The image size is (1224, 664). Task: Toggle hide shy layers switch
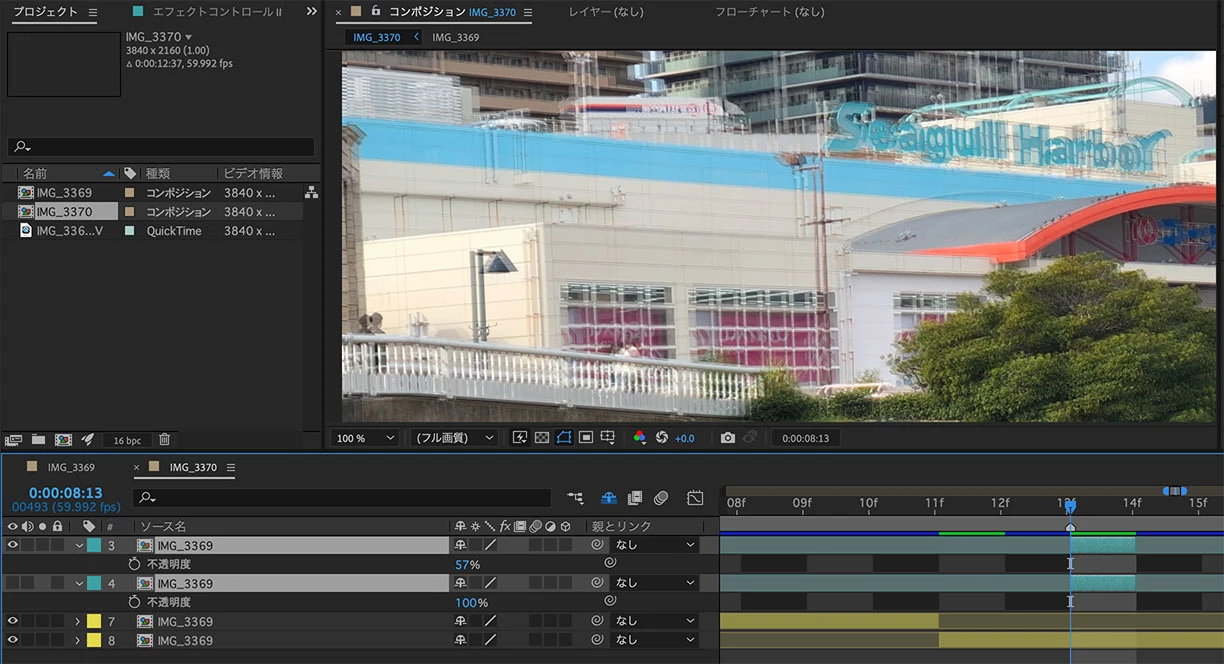click(608, 497)
